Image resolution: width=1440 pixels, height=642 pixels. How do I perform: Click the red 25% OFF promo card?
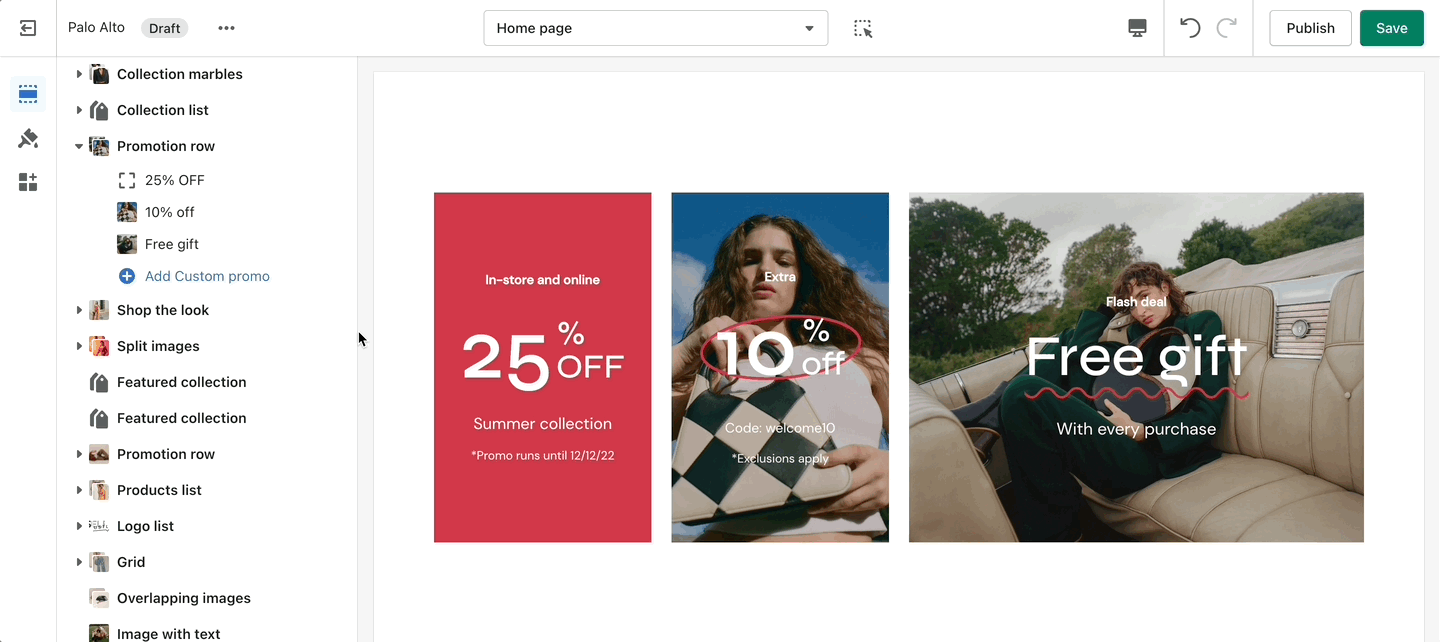[542, 367]
